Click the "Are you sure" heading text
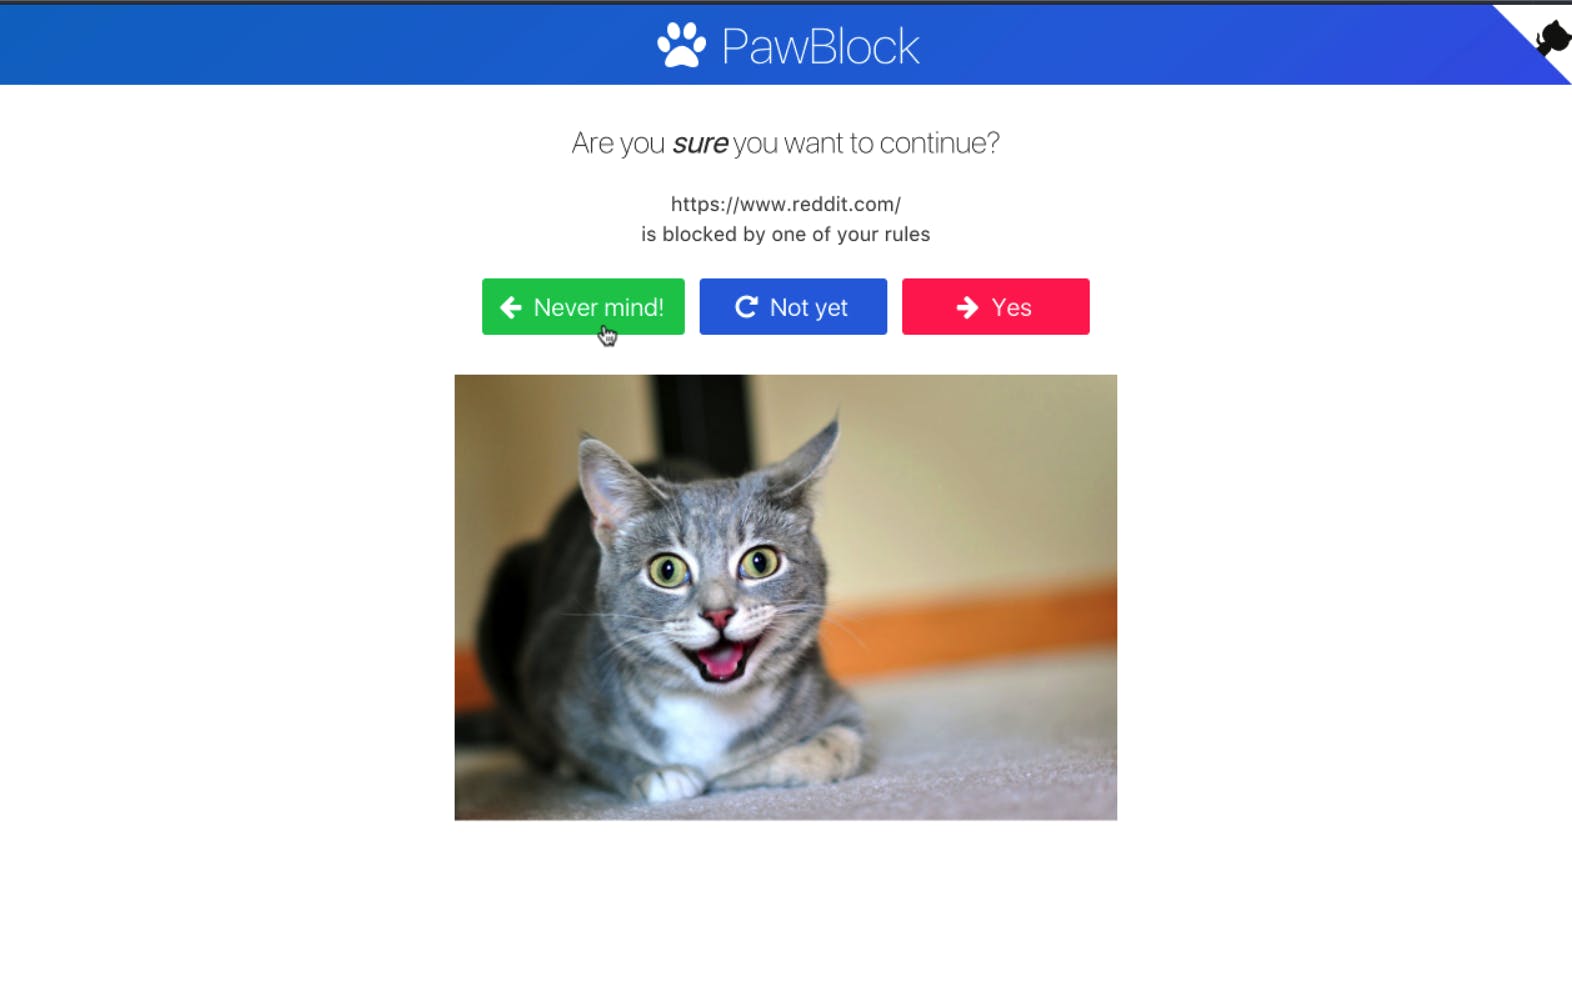The height and width of the screenshot is (984, 1572). [786, 143]
